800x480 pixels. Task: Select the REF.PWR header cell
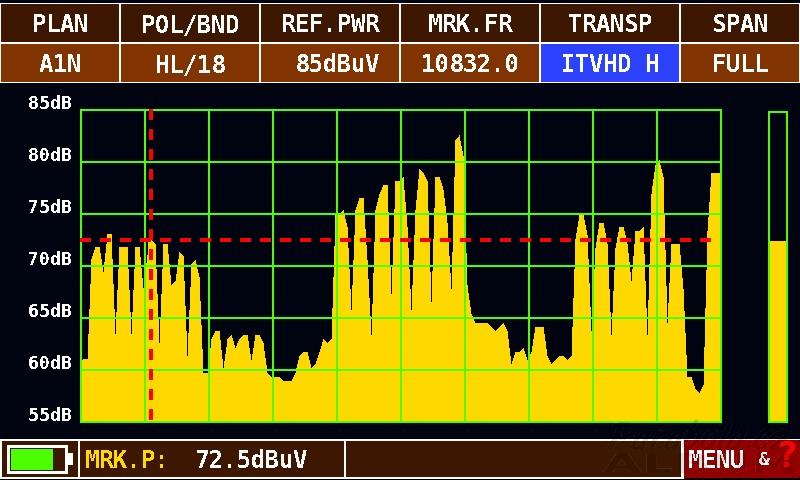click(330, 23)
